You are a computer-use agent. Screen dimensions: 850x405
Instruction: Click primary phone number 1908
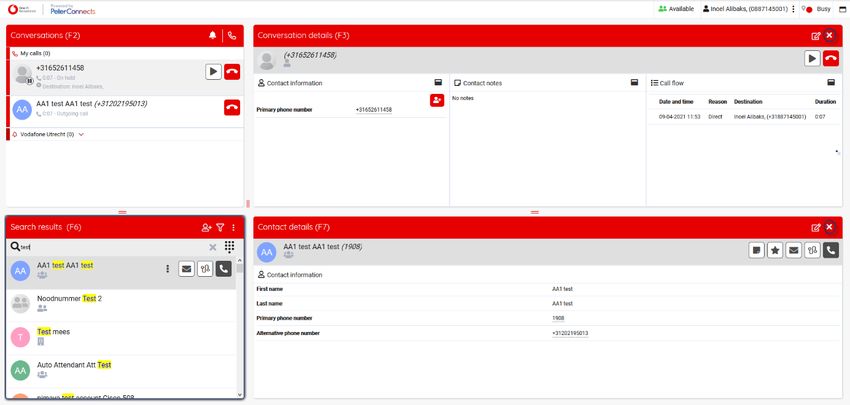tap(558, 318)
